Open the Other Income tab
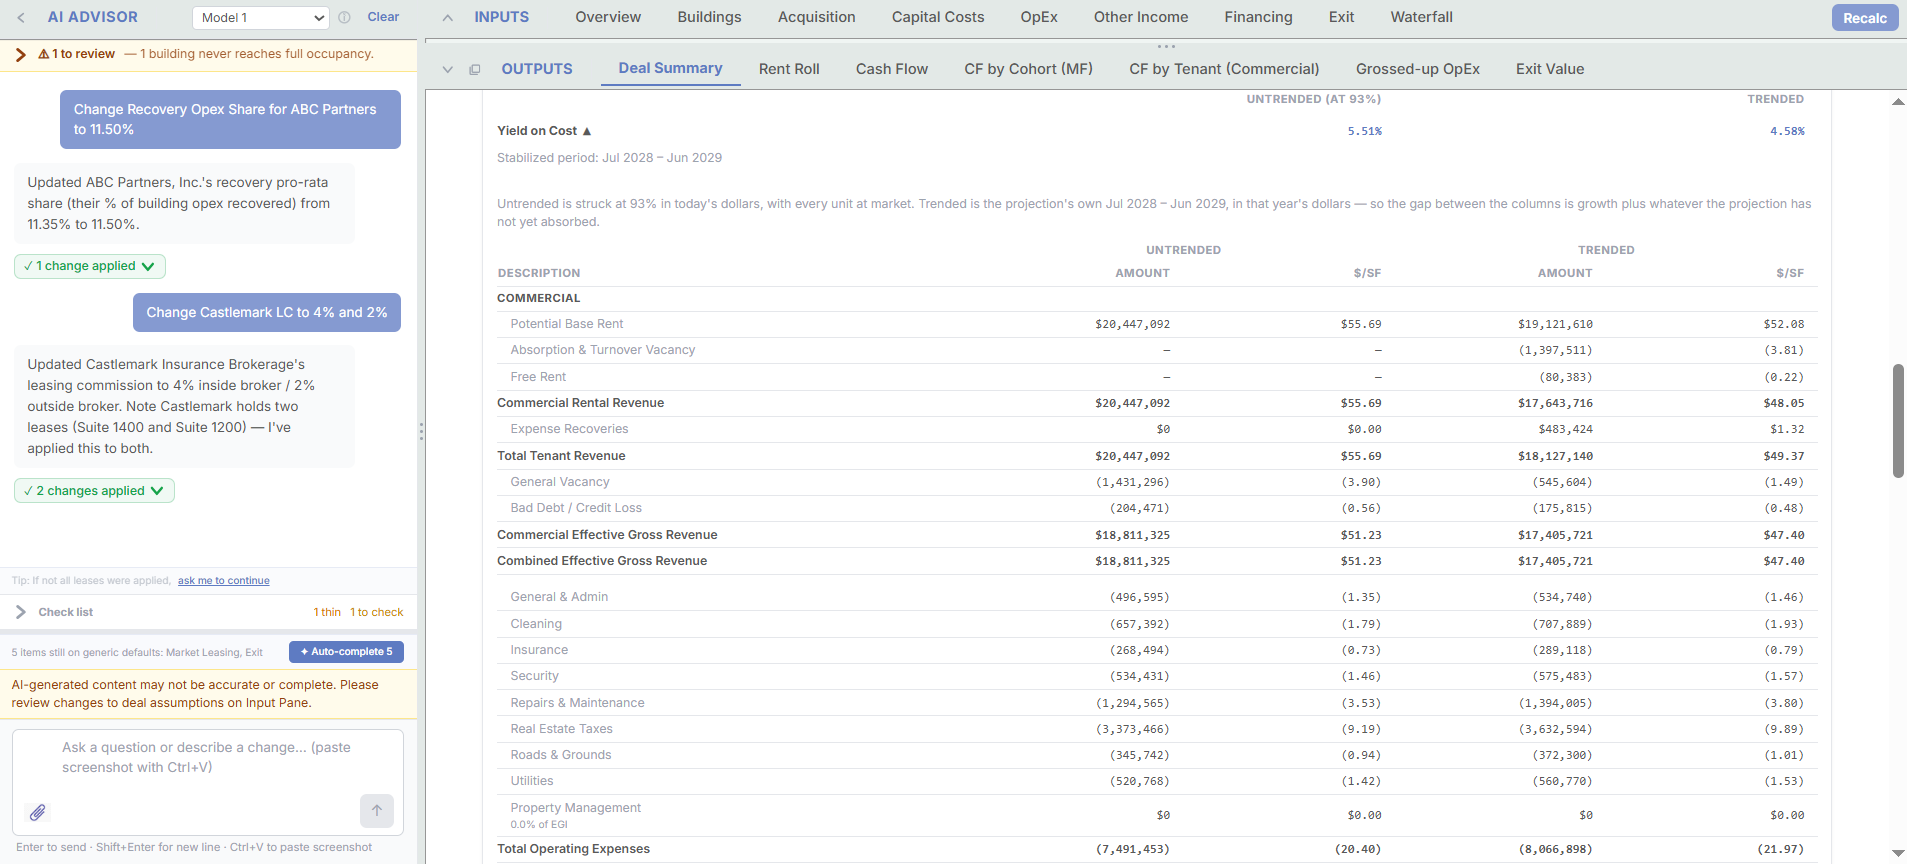This screenshot has width=1907, height=864. (x=1141, y=17)
